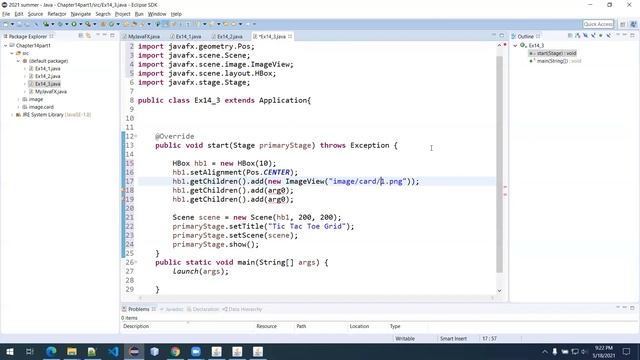
Task: Toggle Link with Editor in Package Explorer
Action: (88, 36)
